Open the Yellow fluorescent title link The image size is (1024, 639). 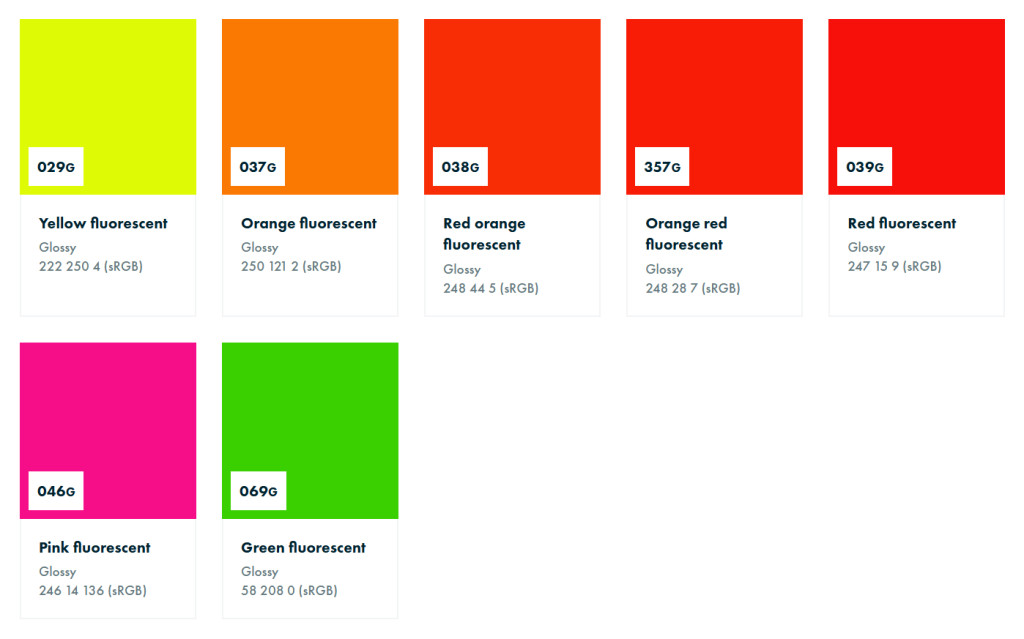(103, 224)
